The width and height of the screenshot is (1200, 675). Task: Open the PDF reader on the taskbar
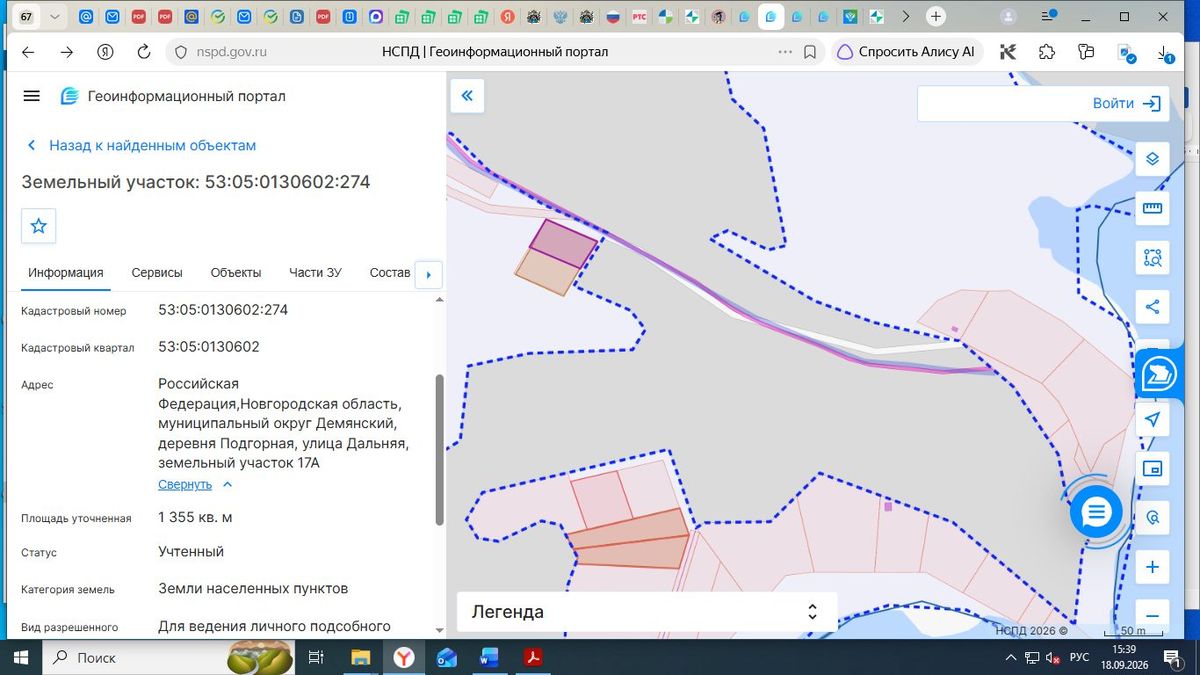[x=534, y=657]
